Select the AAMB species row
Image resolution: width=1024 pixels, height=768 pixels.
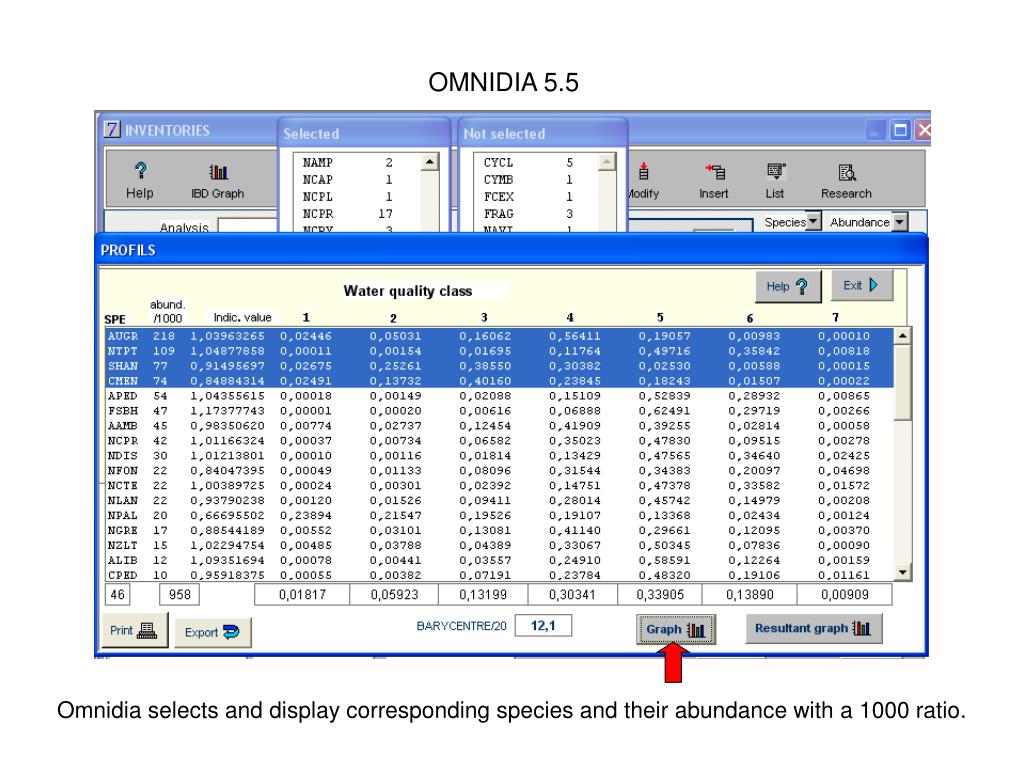click(500, 426)
